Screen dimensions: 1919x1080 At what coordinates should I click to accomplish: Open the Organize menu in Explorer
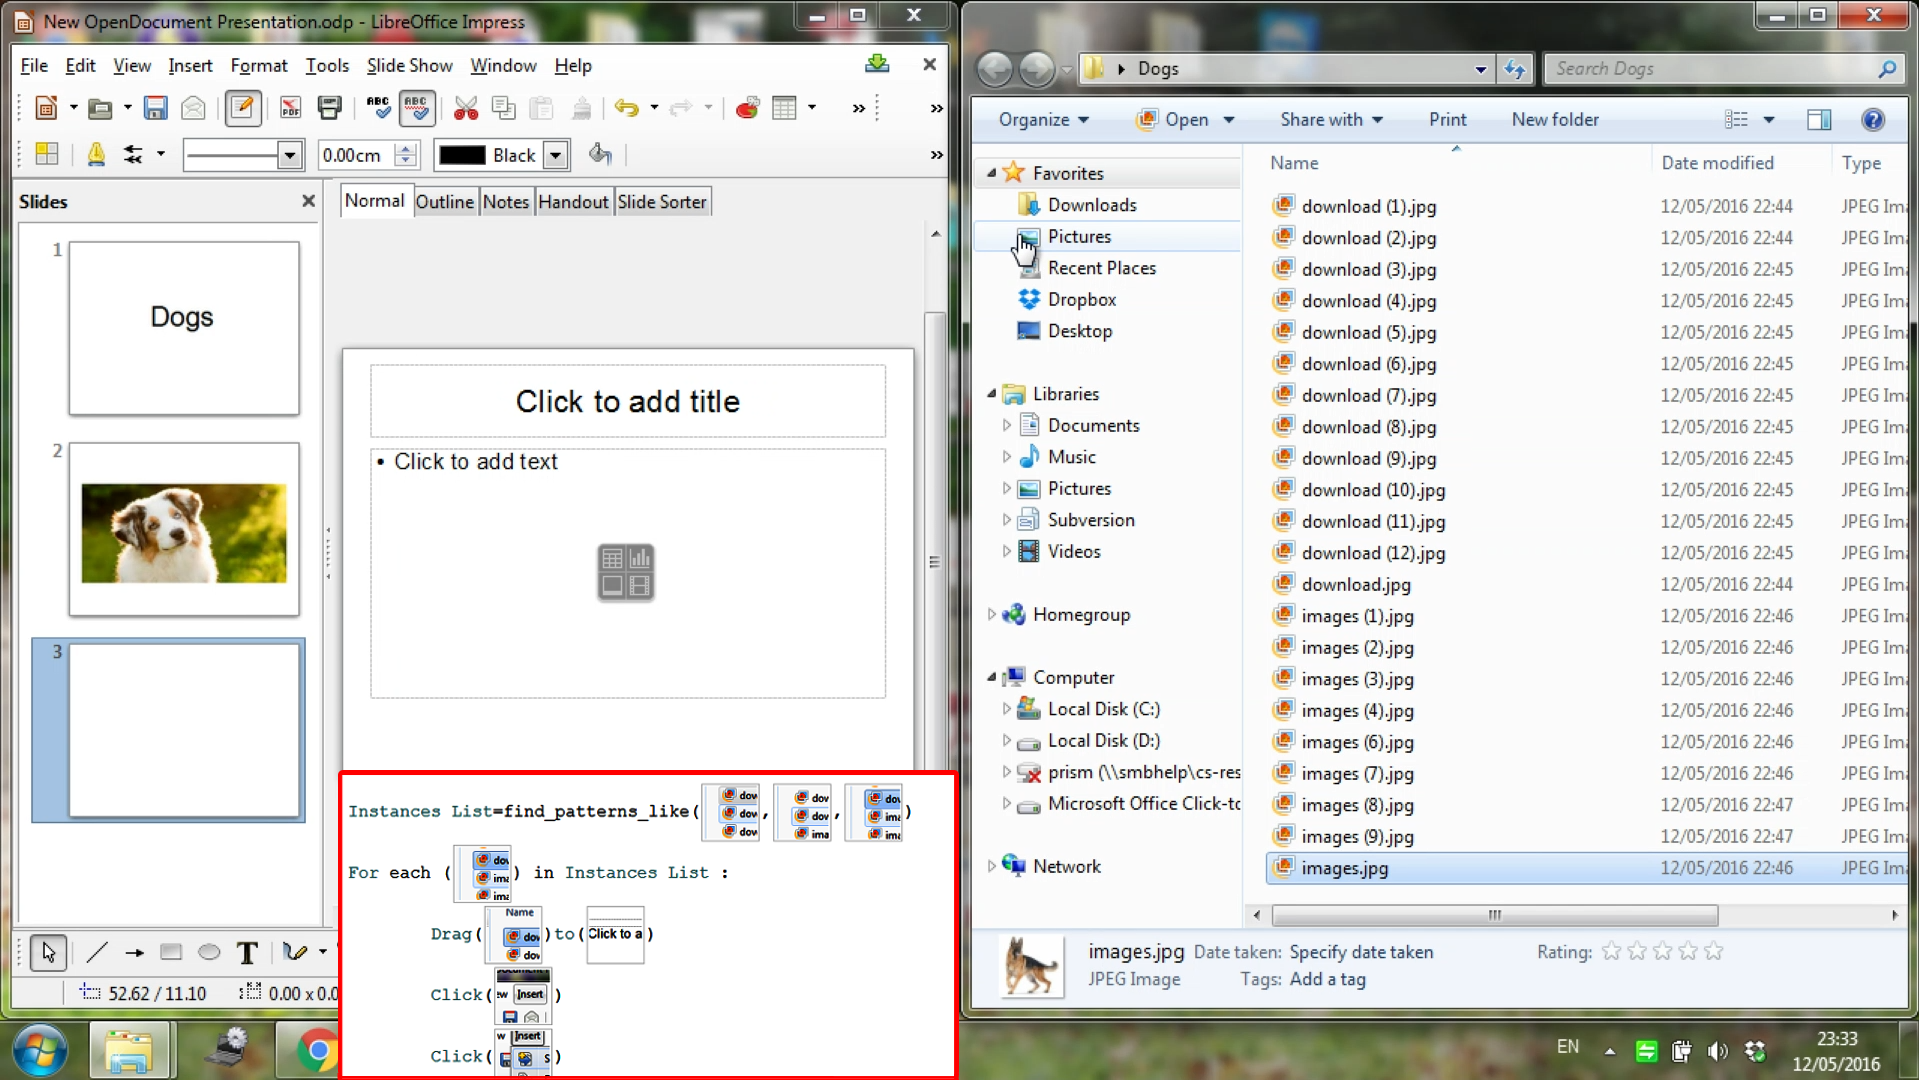pyautogui.click(x=1043, y=120)
